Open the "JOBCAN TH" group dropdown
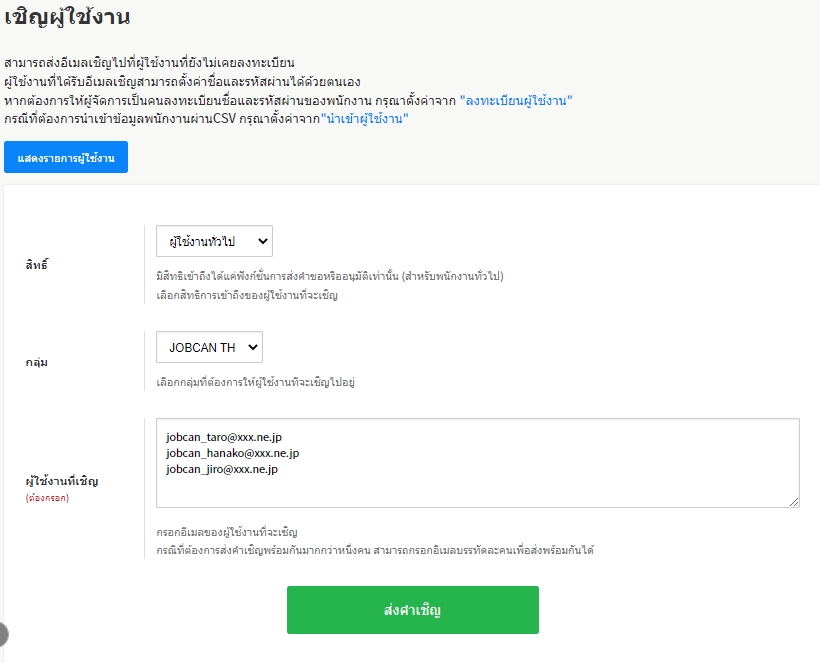The height and width of the screenshot is (663, 820). tap(209, 348)
